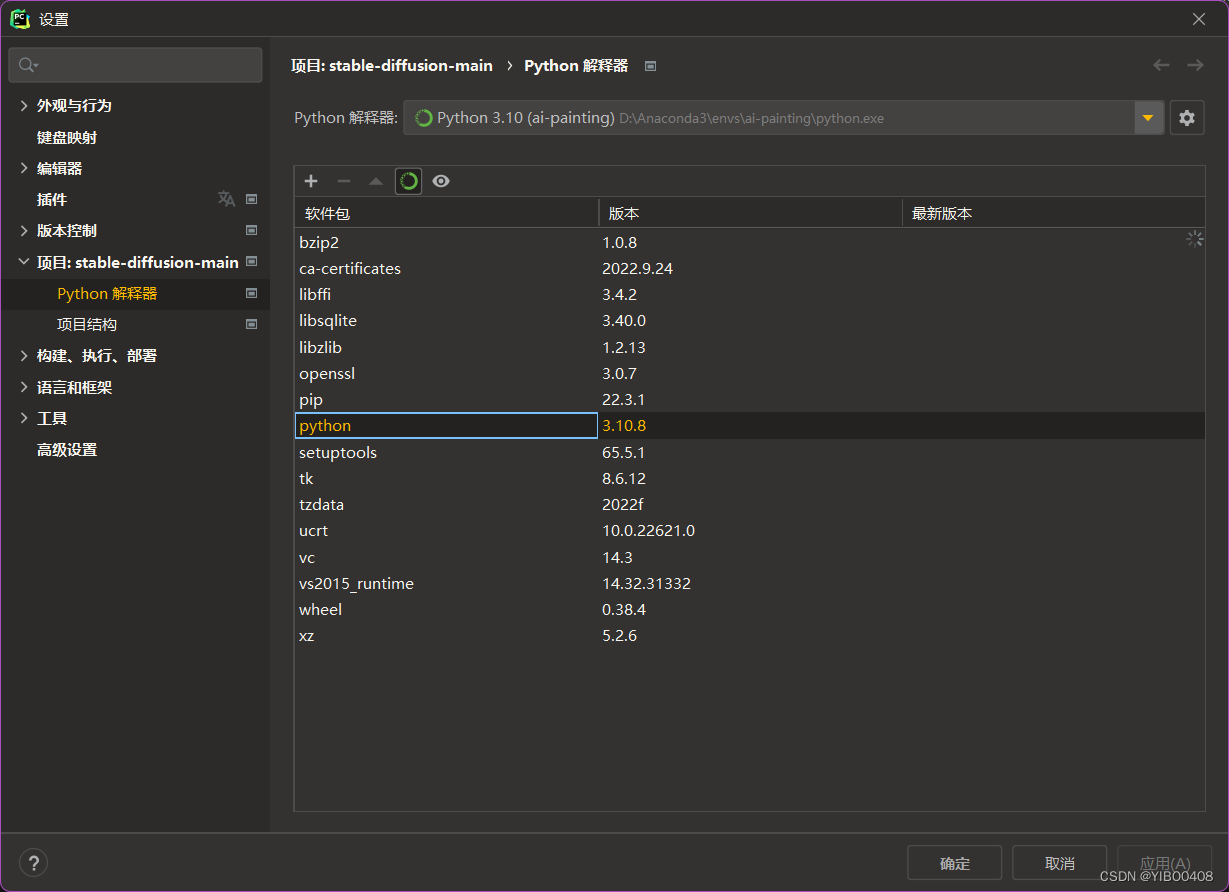
Task: Open the Python 解释器 dropdown arrow
Action: point(1148,118)
